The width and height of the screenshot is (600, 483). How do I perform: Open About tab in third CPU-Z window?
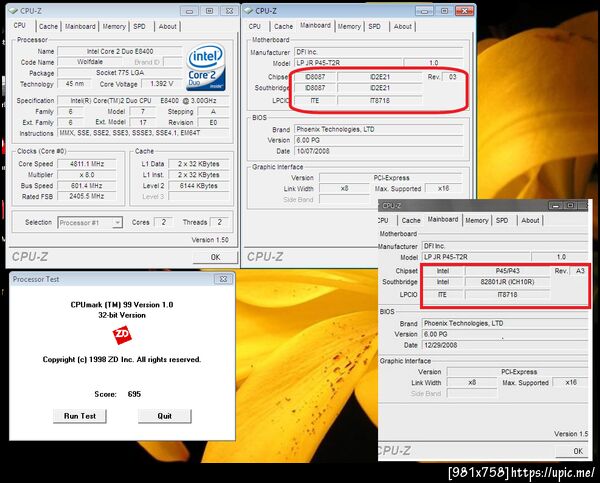pyautogui.click(x=530, y=220)
